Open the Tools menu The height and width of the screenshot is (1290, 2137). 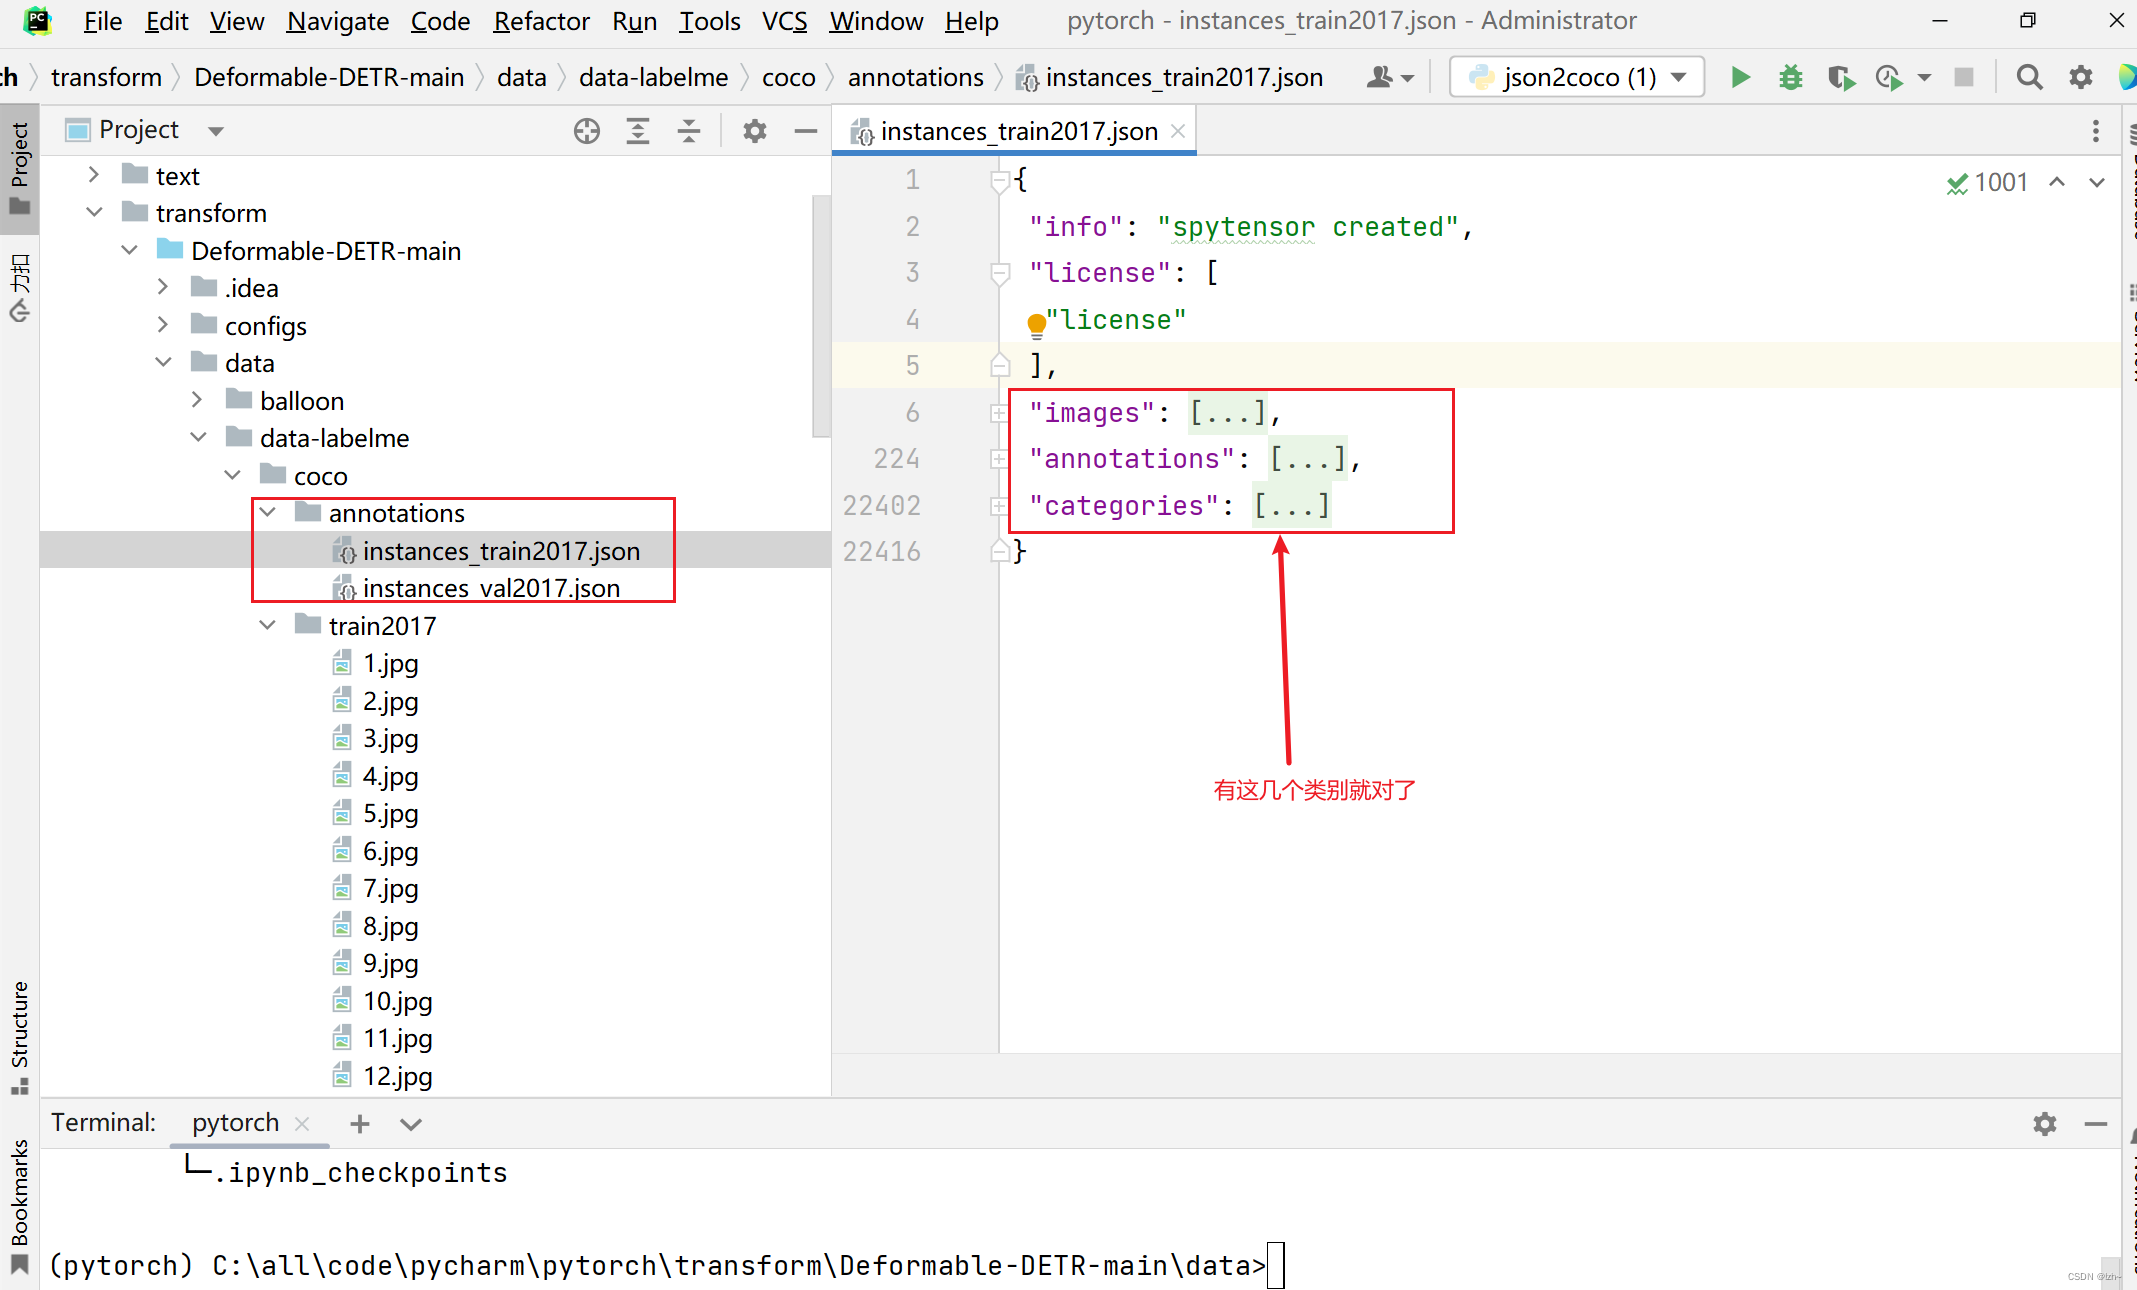(x=709, y=21)
